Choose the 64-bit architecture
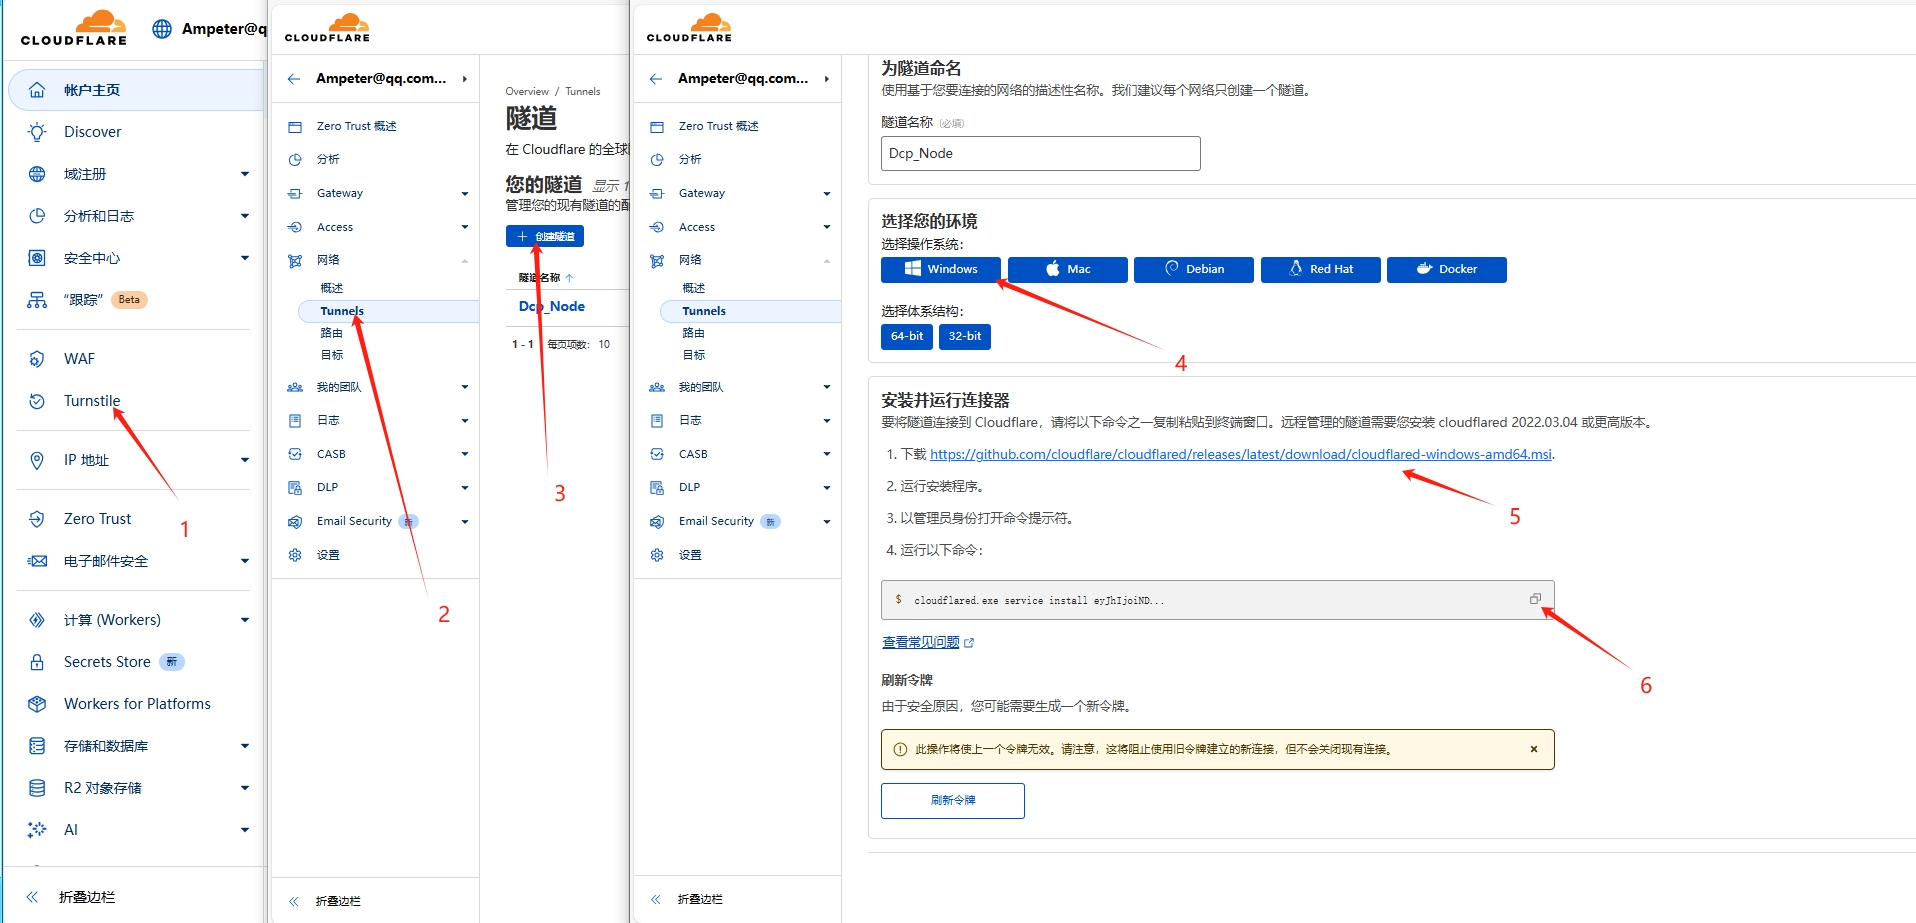This screenshot has width=1916, height=923. 907,337
